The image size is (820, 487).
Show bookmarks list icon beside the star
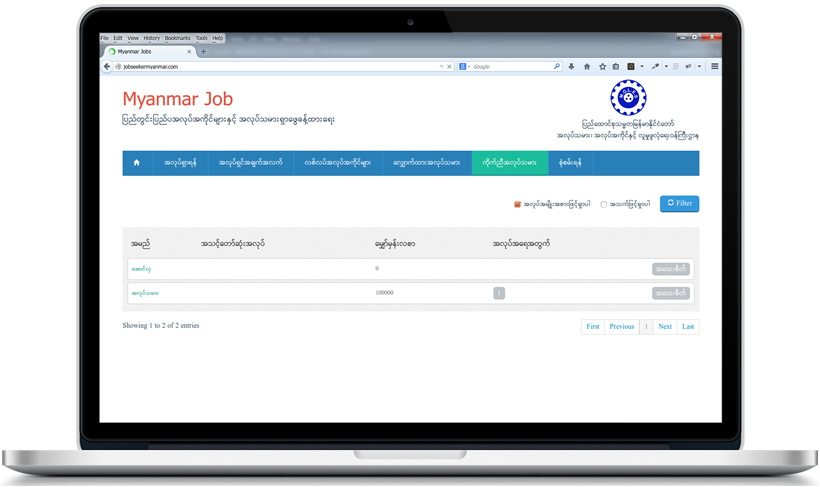click(x=616, y=66)
